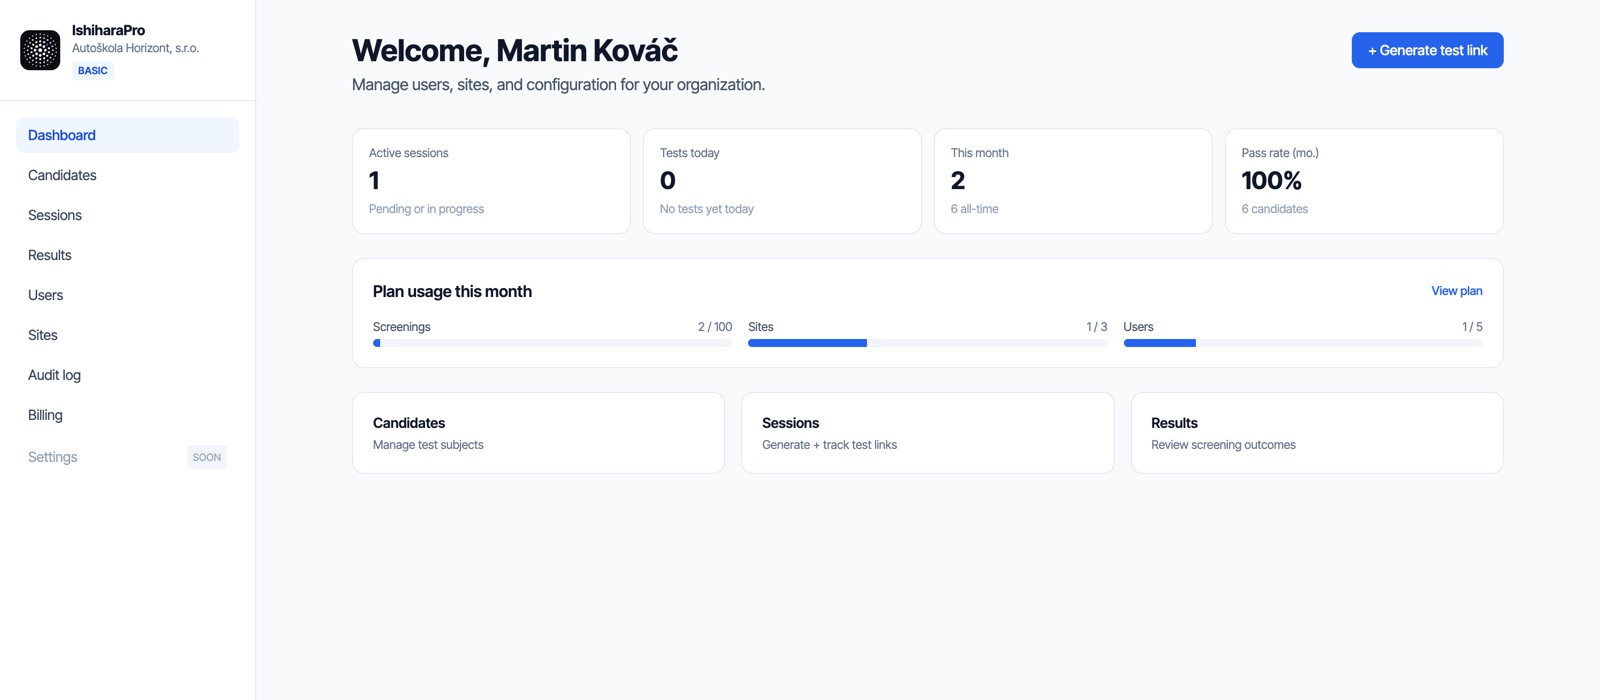The width and height of the screenshot is (1600, 700).
Task: Go to Candidates in the sidebar
Action: [x=127, y=175]
